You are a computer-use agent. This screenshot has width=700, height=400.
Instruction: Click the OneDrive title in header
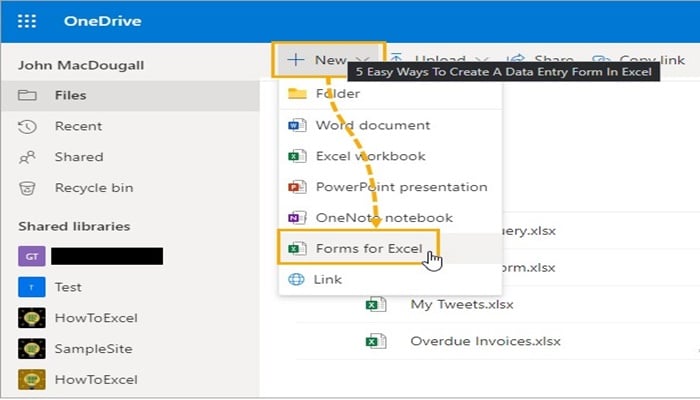tap(103, 21)
